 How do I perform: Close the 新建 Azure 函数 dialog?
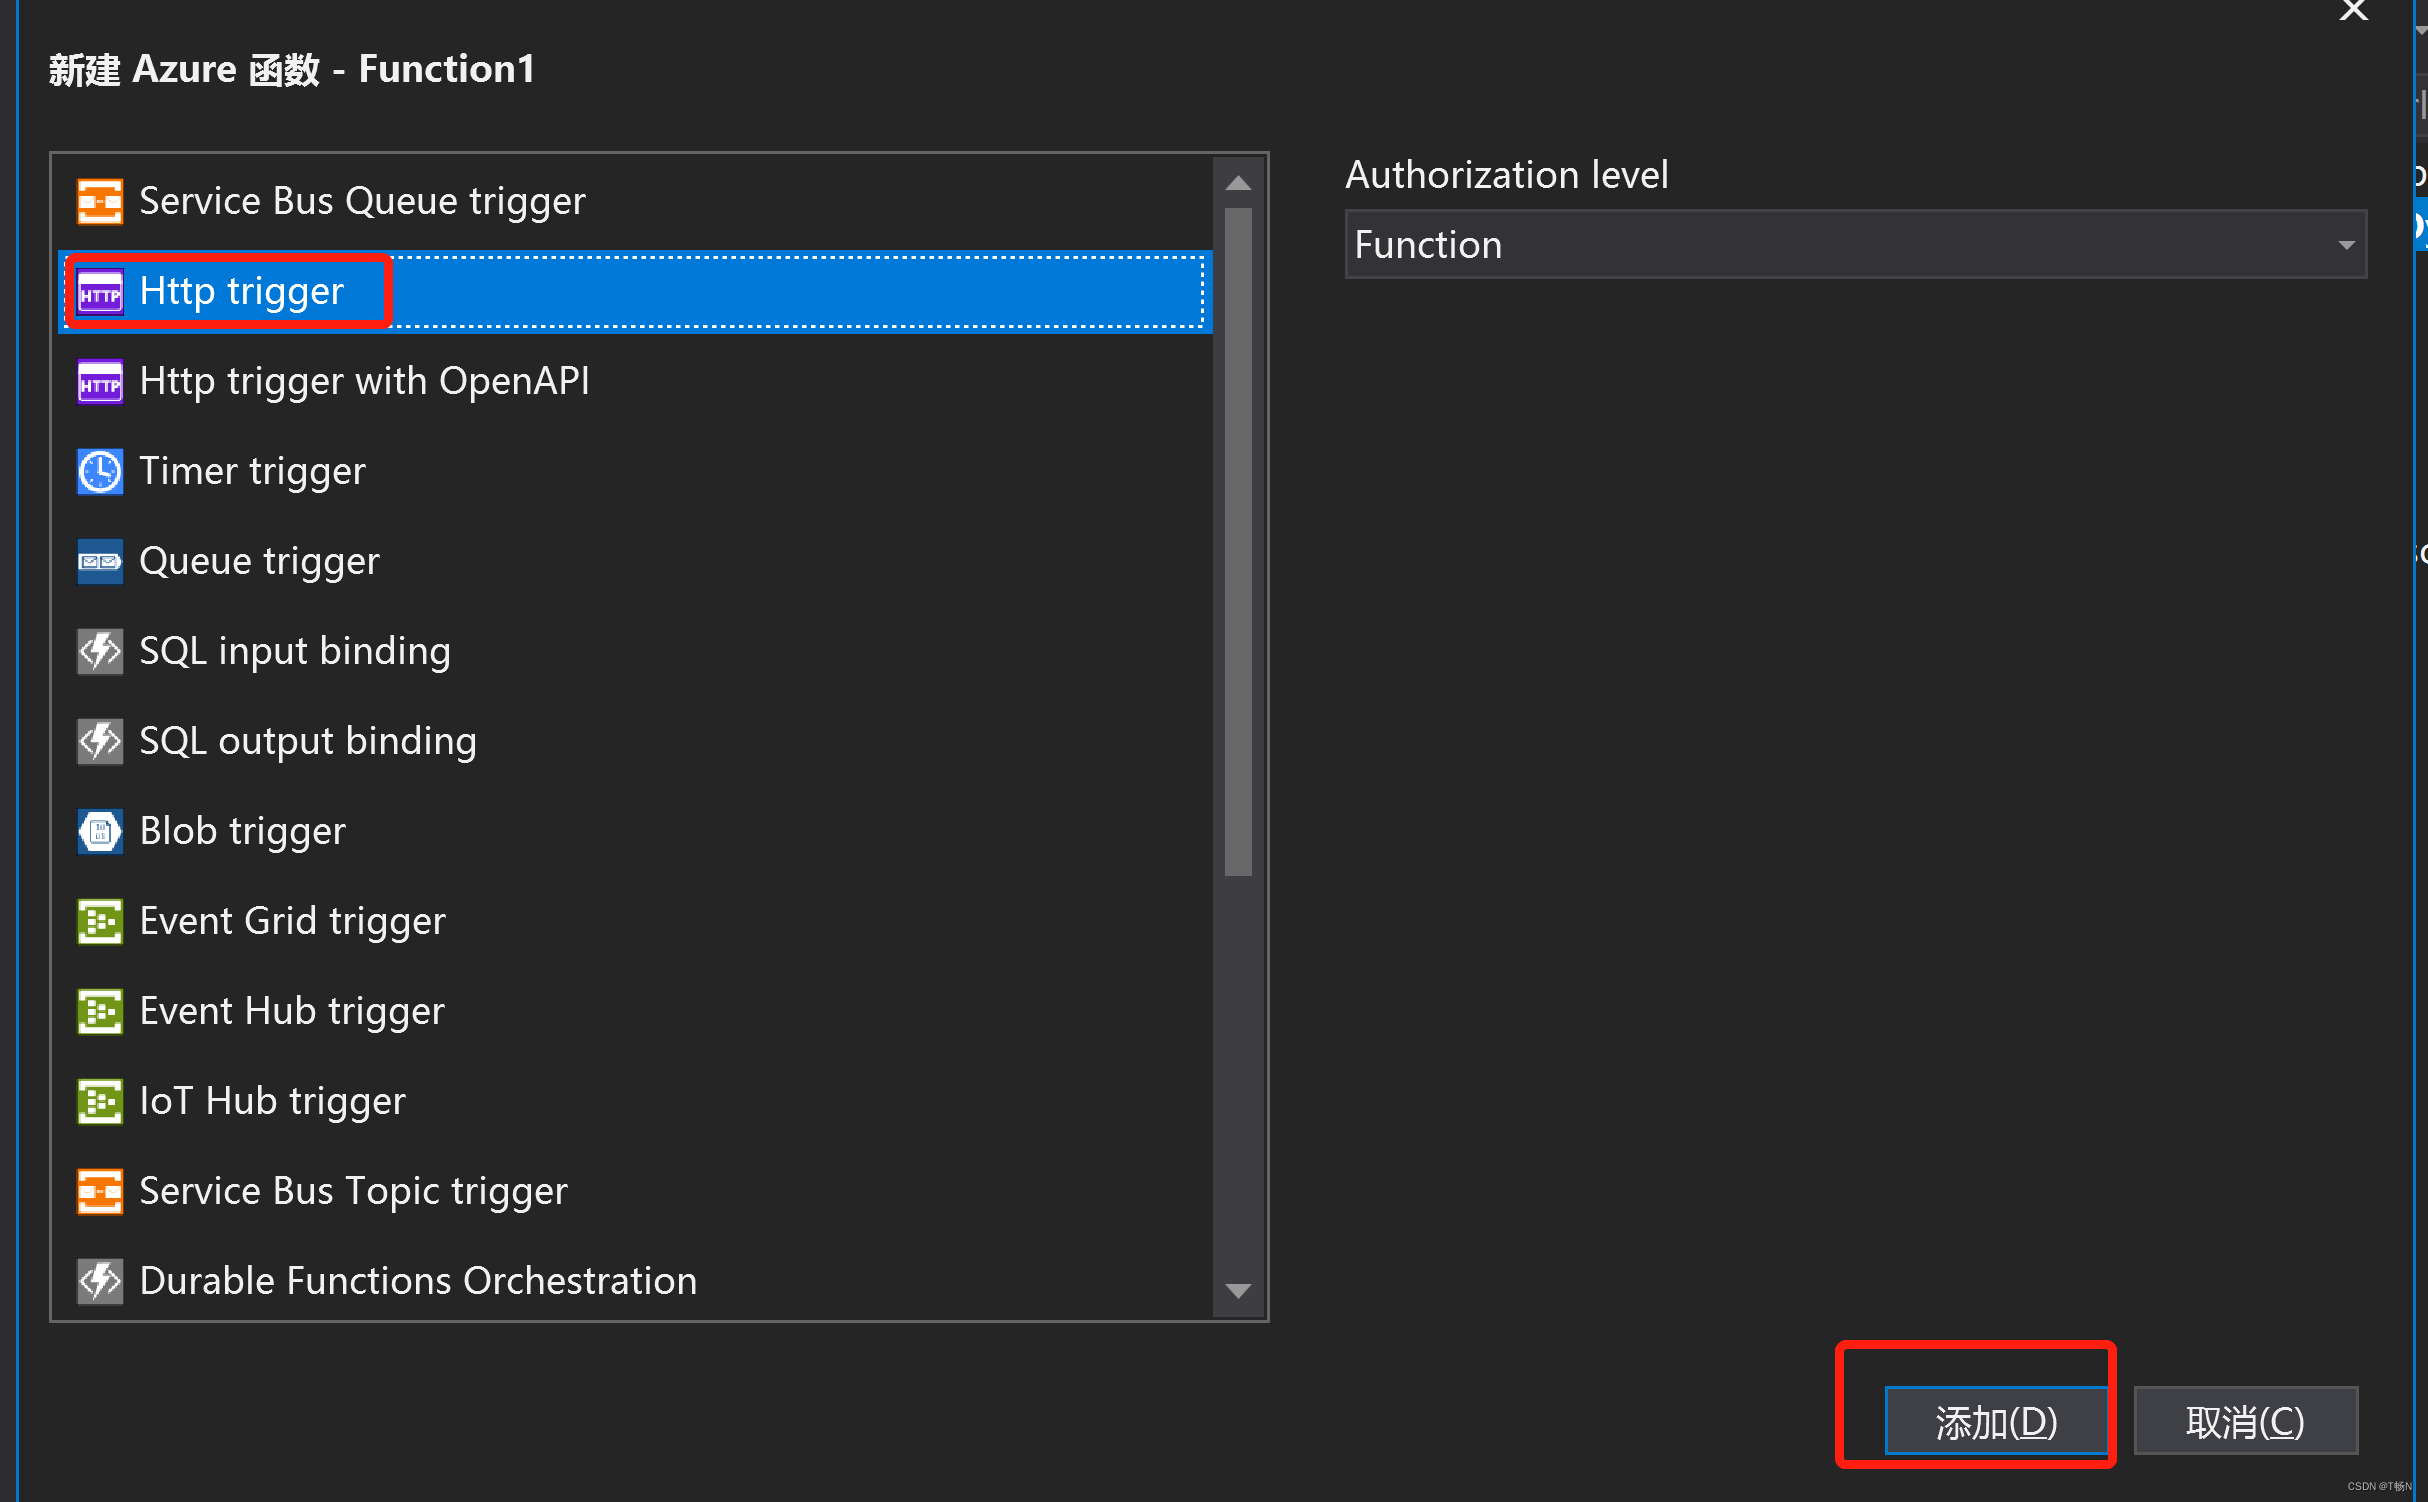(2353, 10)
